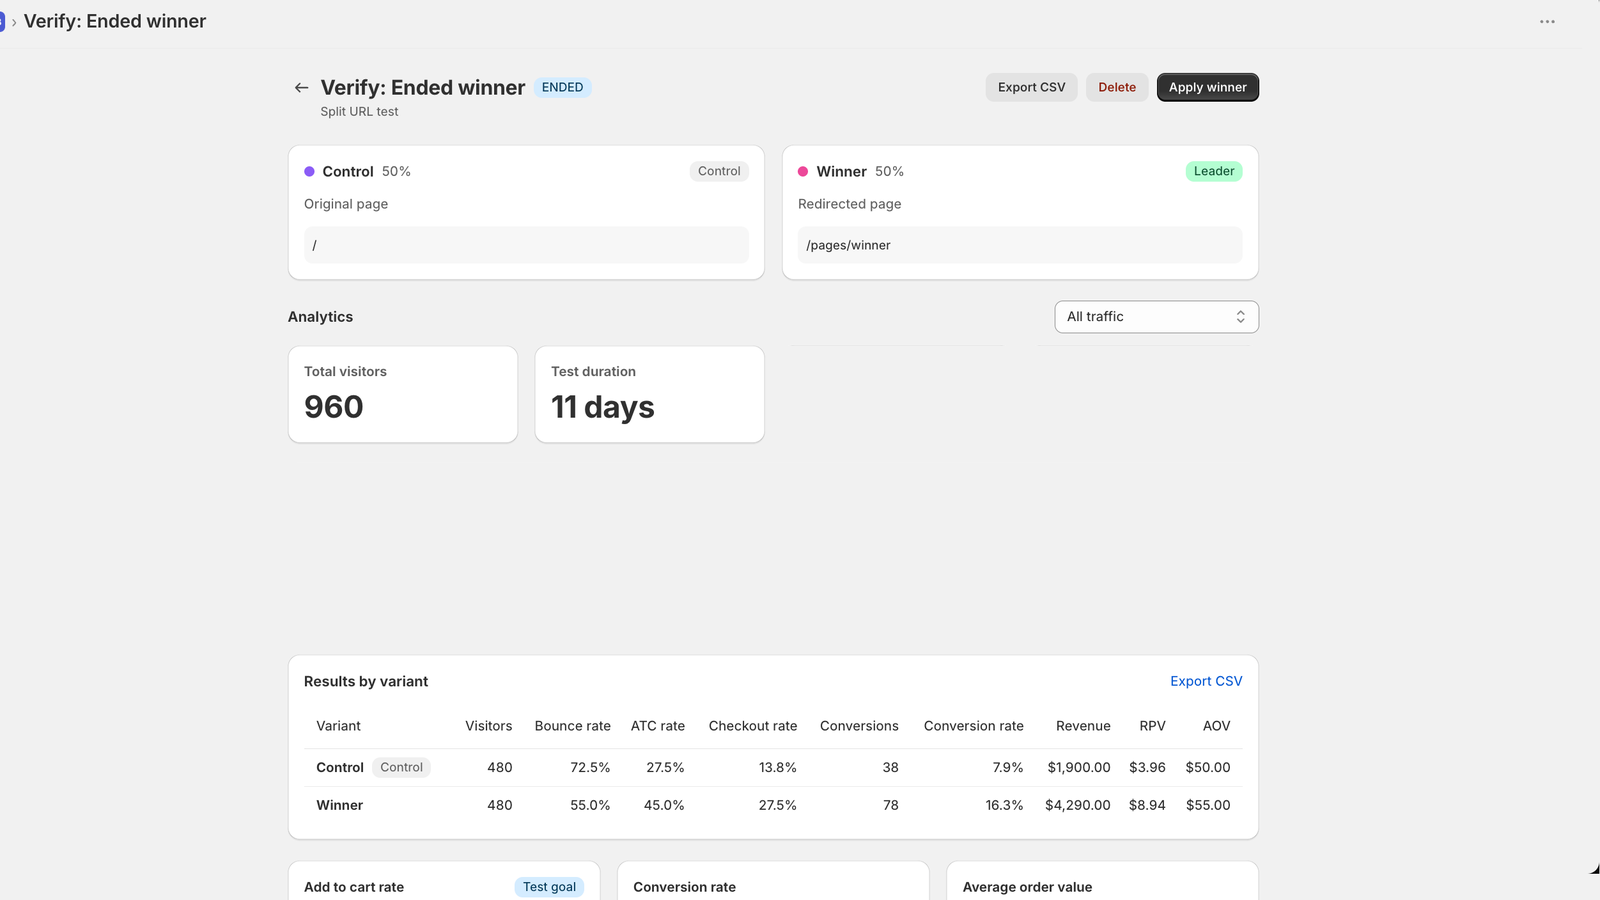1600x900 pixels.
Task: Click the Total visitors card
Action: pyautogui.click(x=403, y=395)
